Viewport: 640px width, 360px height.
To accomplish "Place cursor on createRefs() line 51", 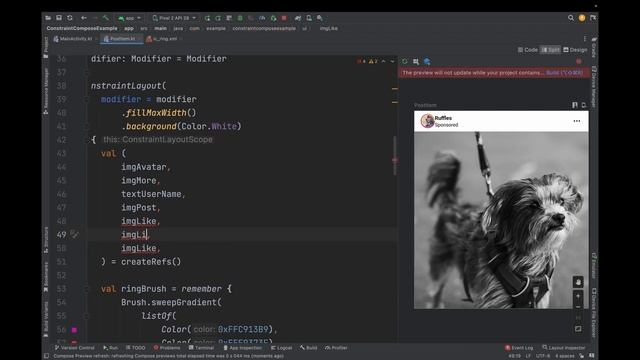I will pos(151,262).
